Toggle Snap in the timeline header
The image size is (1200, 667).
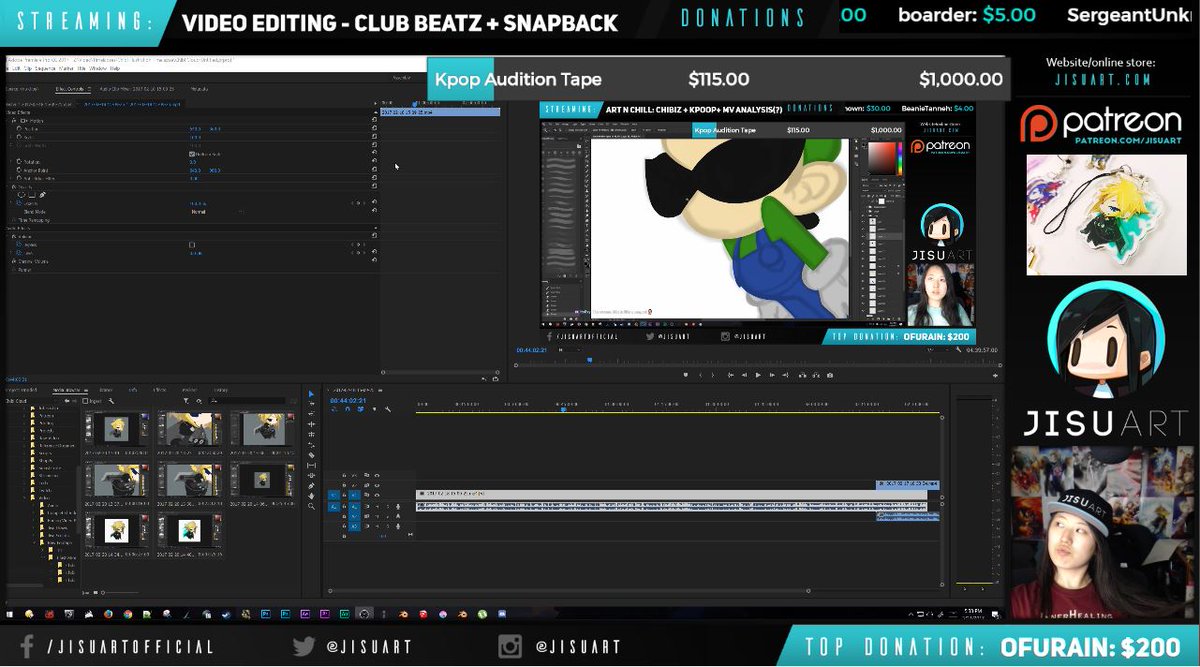pyautogui.click(x=347, y=409)
